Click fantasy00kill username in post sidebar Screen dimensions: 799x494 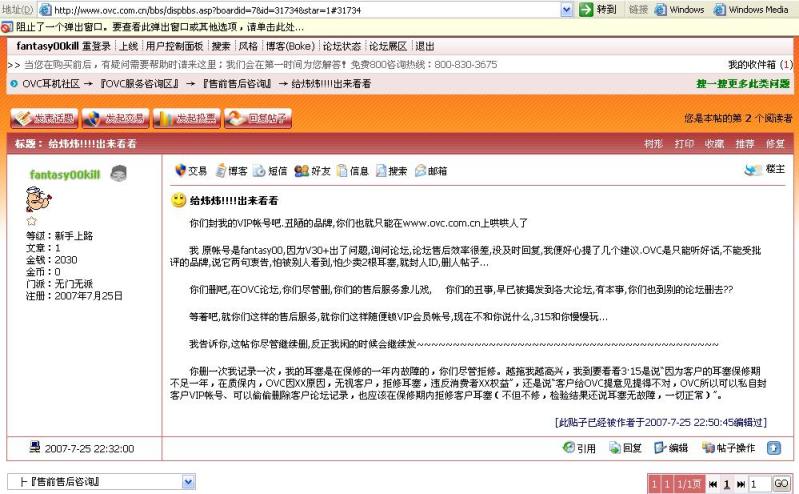point(65,175)
